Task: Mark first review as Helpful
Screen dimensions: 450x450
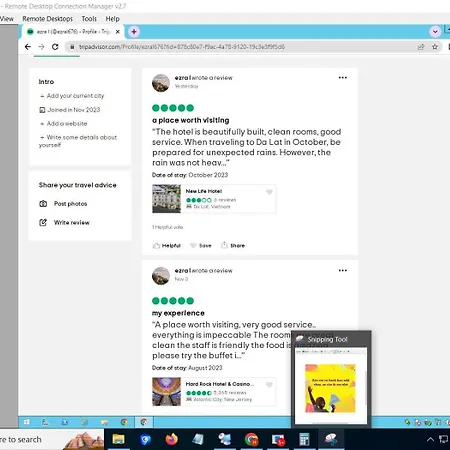Action: [x=167, y=246]
